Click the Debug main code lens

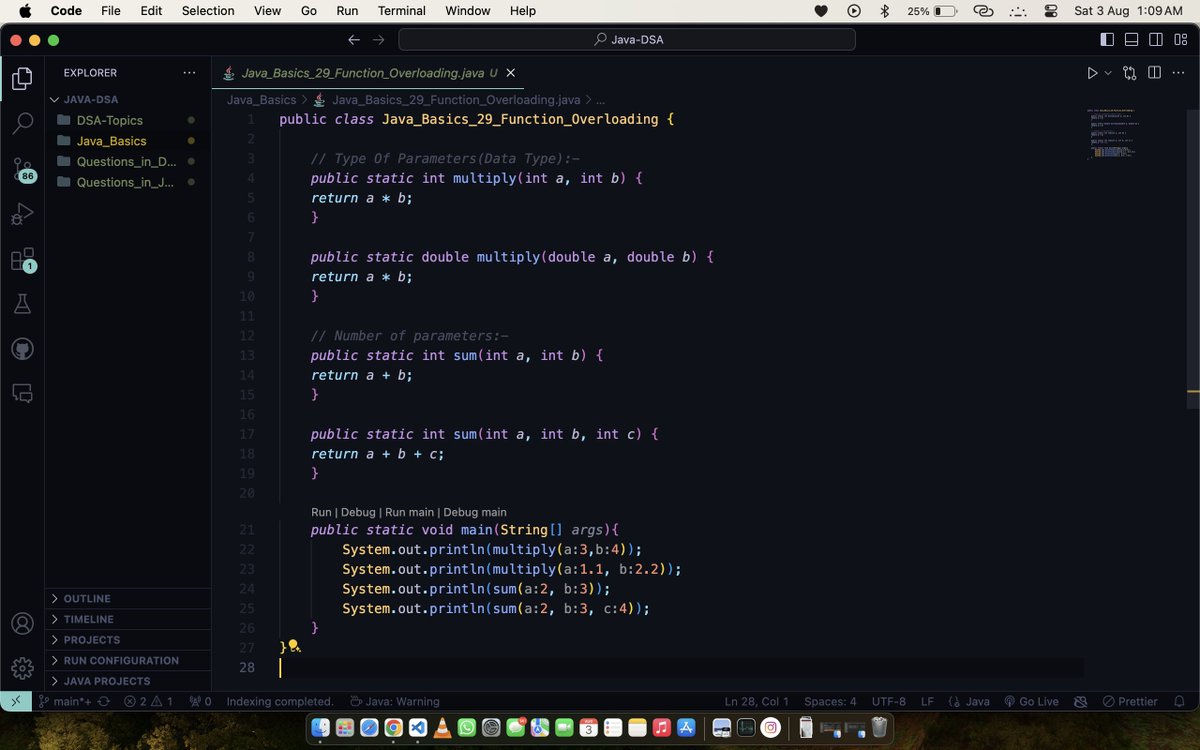click(x=475, y=512)
